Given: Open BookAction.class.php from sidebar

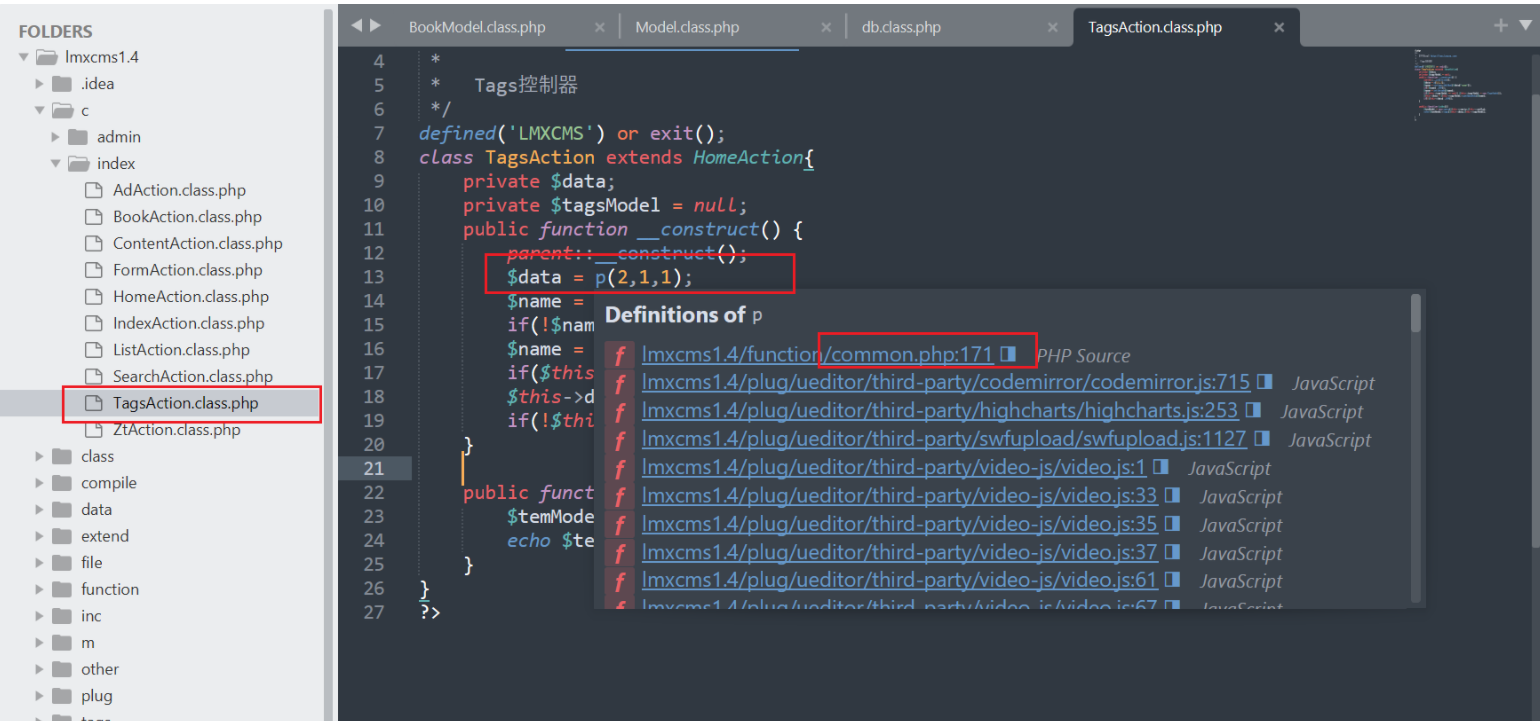Looking at the screenshot, I should 187,217.
